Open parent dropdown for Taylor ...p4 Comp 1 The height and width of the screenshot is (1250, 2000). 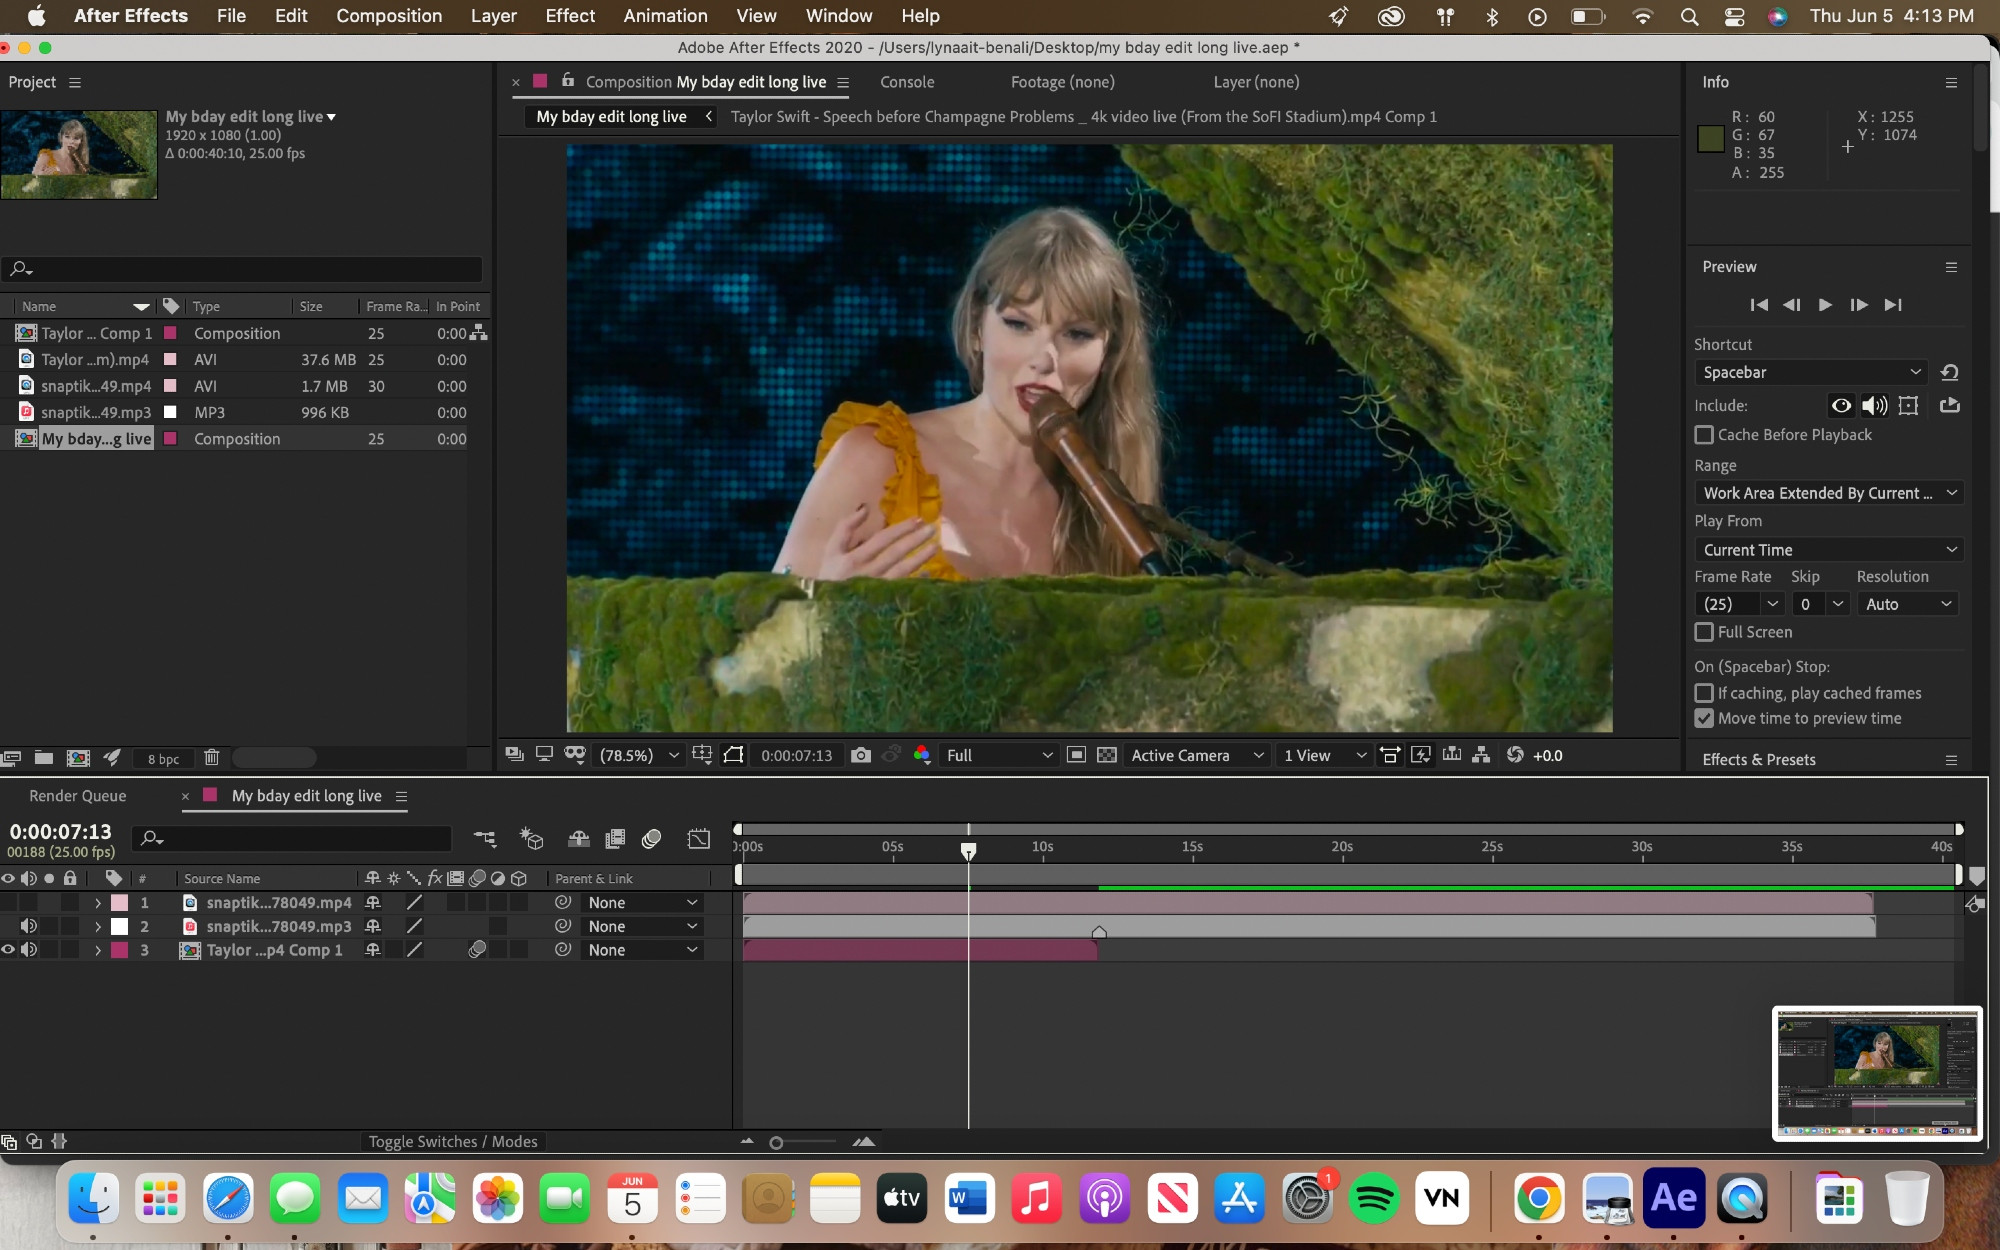pyautogui.click(x=641, y=950)
